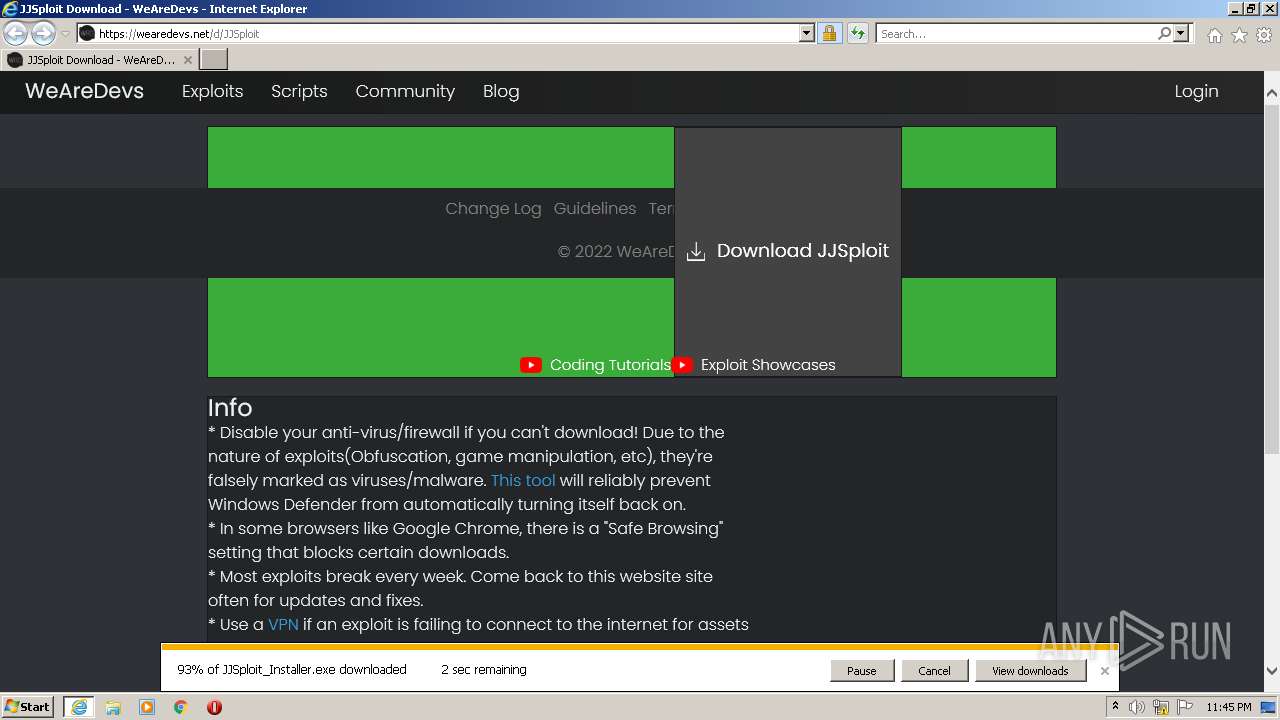Click the 11:45 PM taskbar clock
Viewport: 1280px width, 720px height.
1229,707
